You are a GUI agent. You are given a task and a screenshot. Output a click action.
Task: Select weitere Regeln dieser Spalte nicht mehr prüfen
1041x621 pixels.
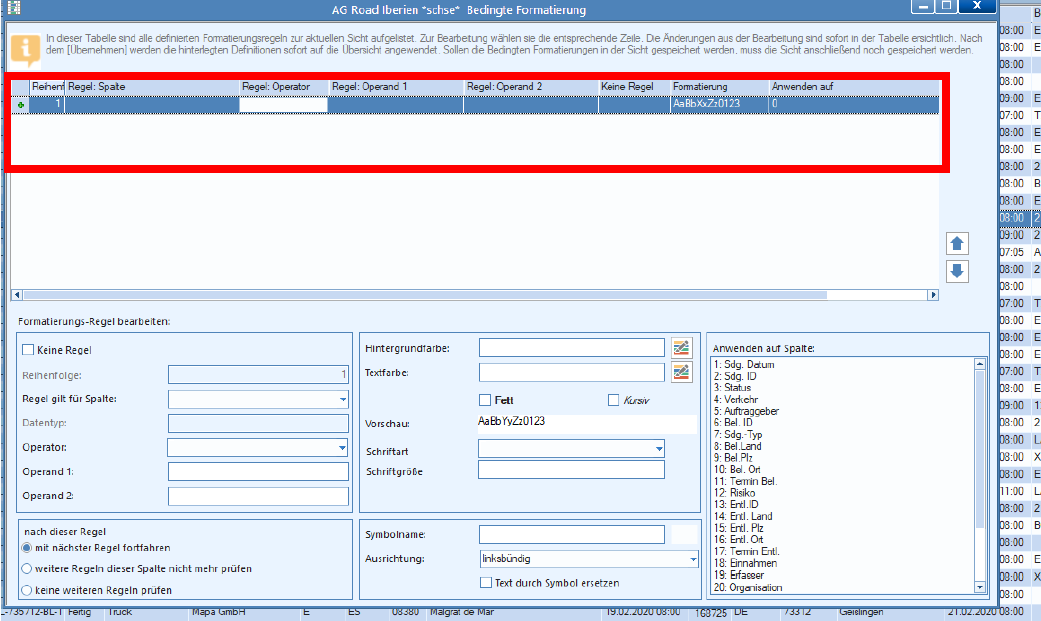27,569
